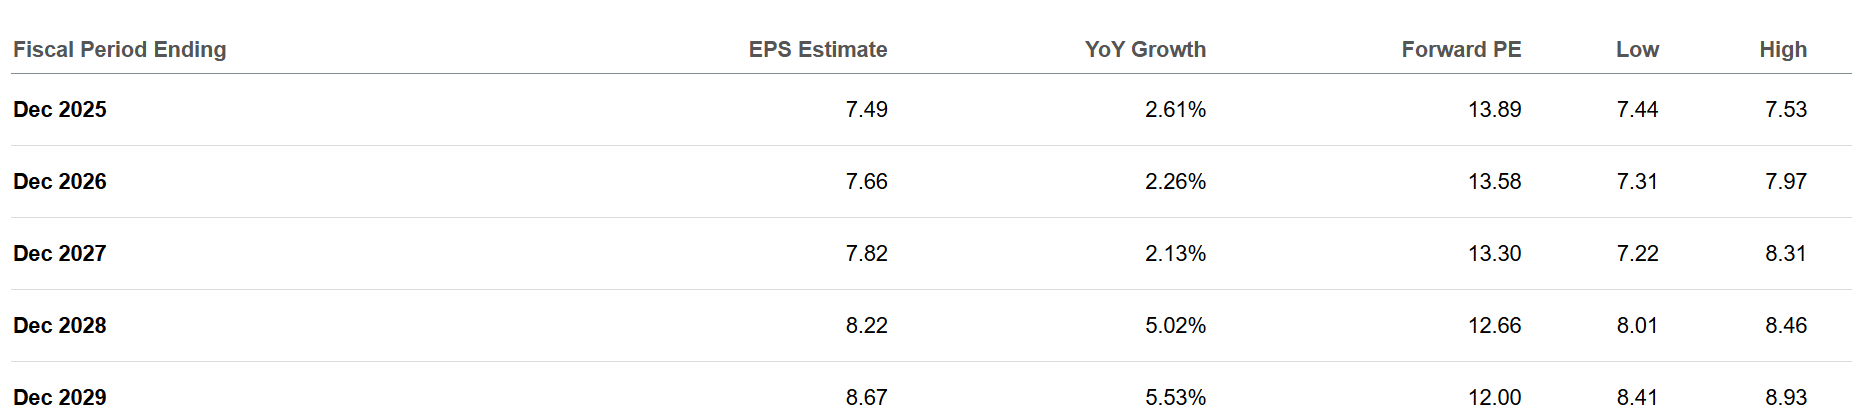Click the Low column header
Screen dimensions: 1852x418
point(1637,50)
